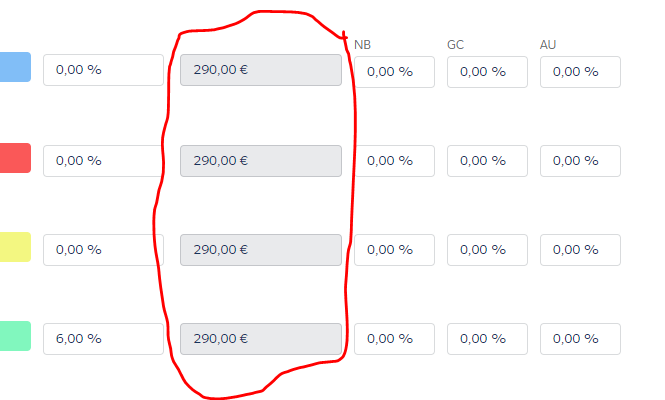665x400 pixels.
Task: Click the AU percentage field in blue row
Action: (x=580, y=71)
